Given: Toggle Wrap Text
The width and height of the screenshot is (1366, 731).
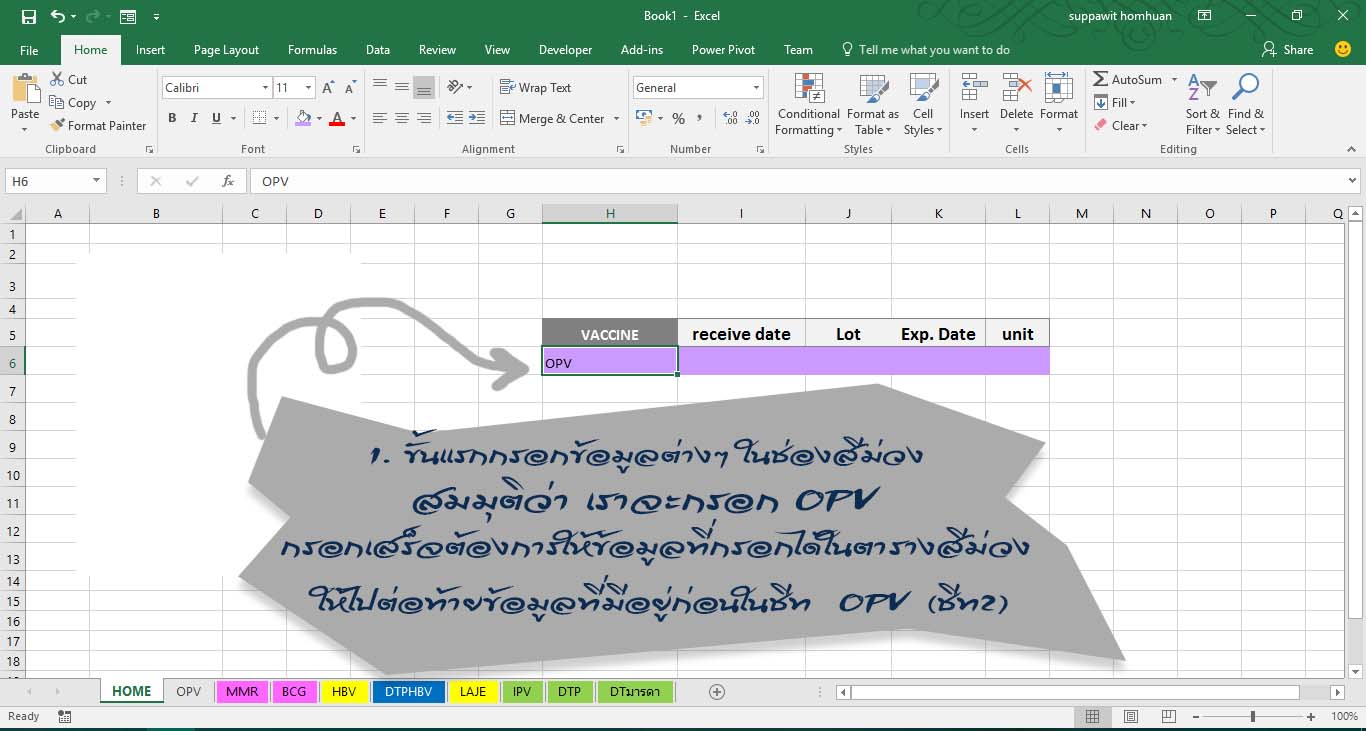Looking at the screenshot, I should (535, 88).
